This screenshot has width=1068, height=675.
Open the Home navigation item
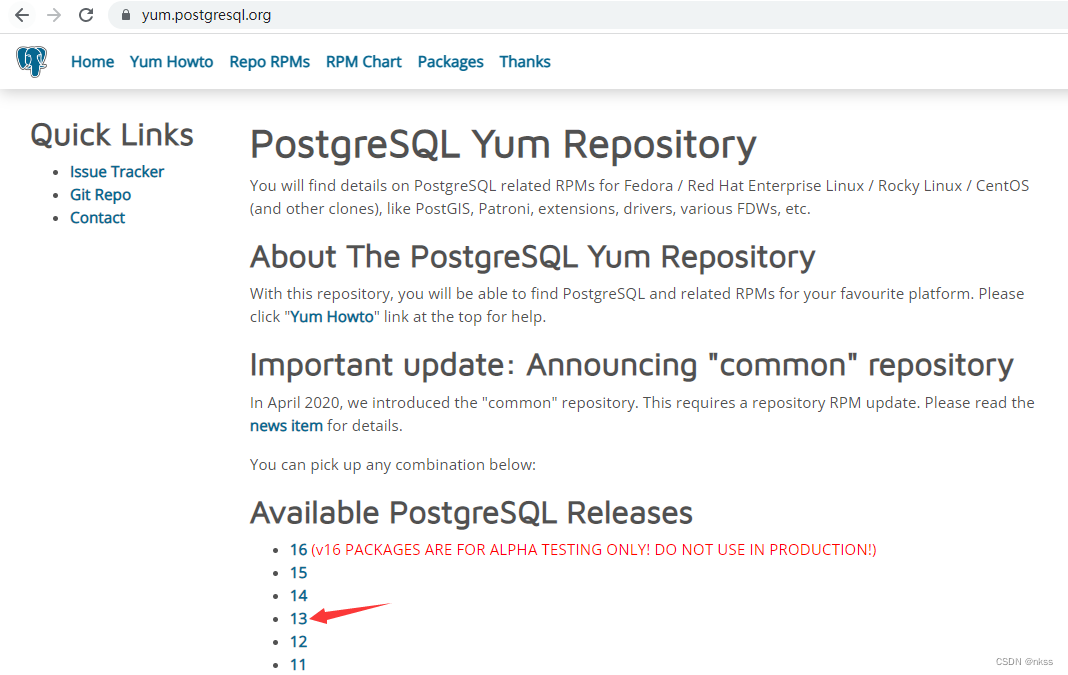tap(93, 62)
